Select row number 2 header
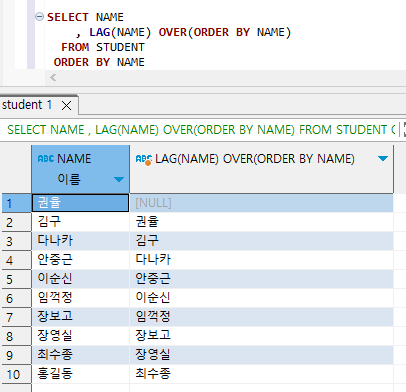 point(17,222)
